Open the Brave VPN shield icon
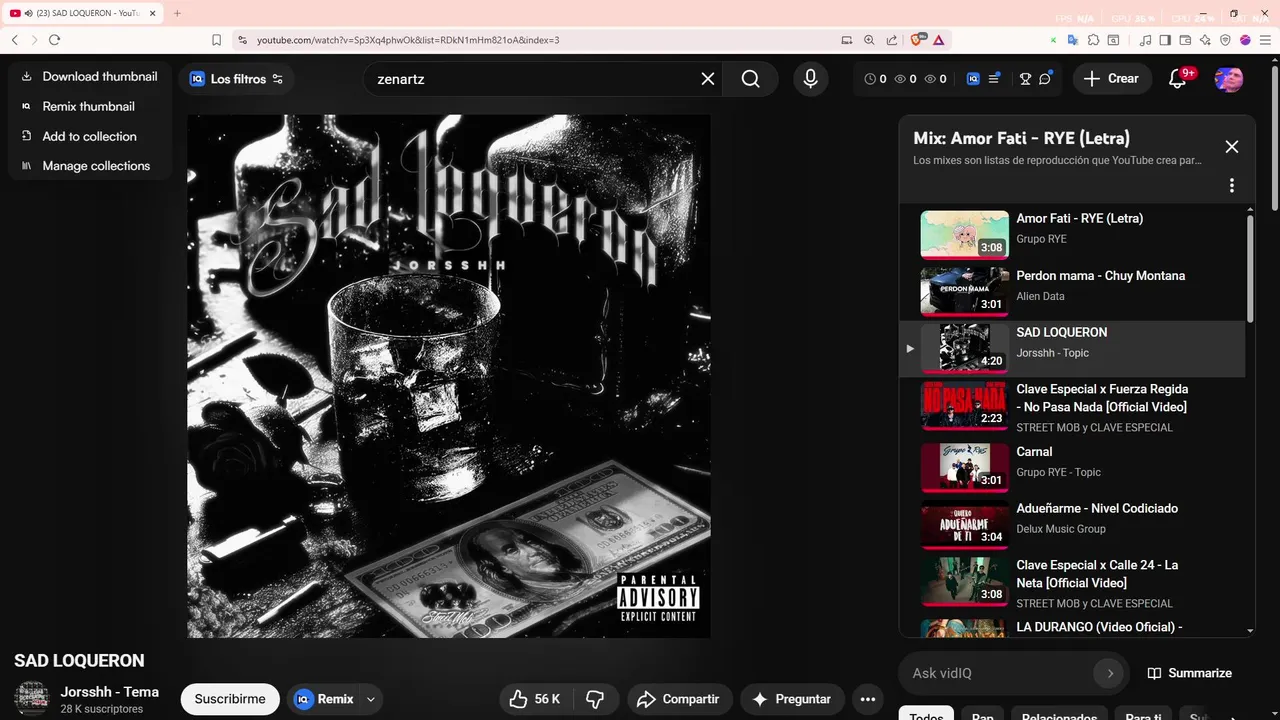The image size is (1280, 720). click(x=1225, y=40)
